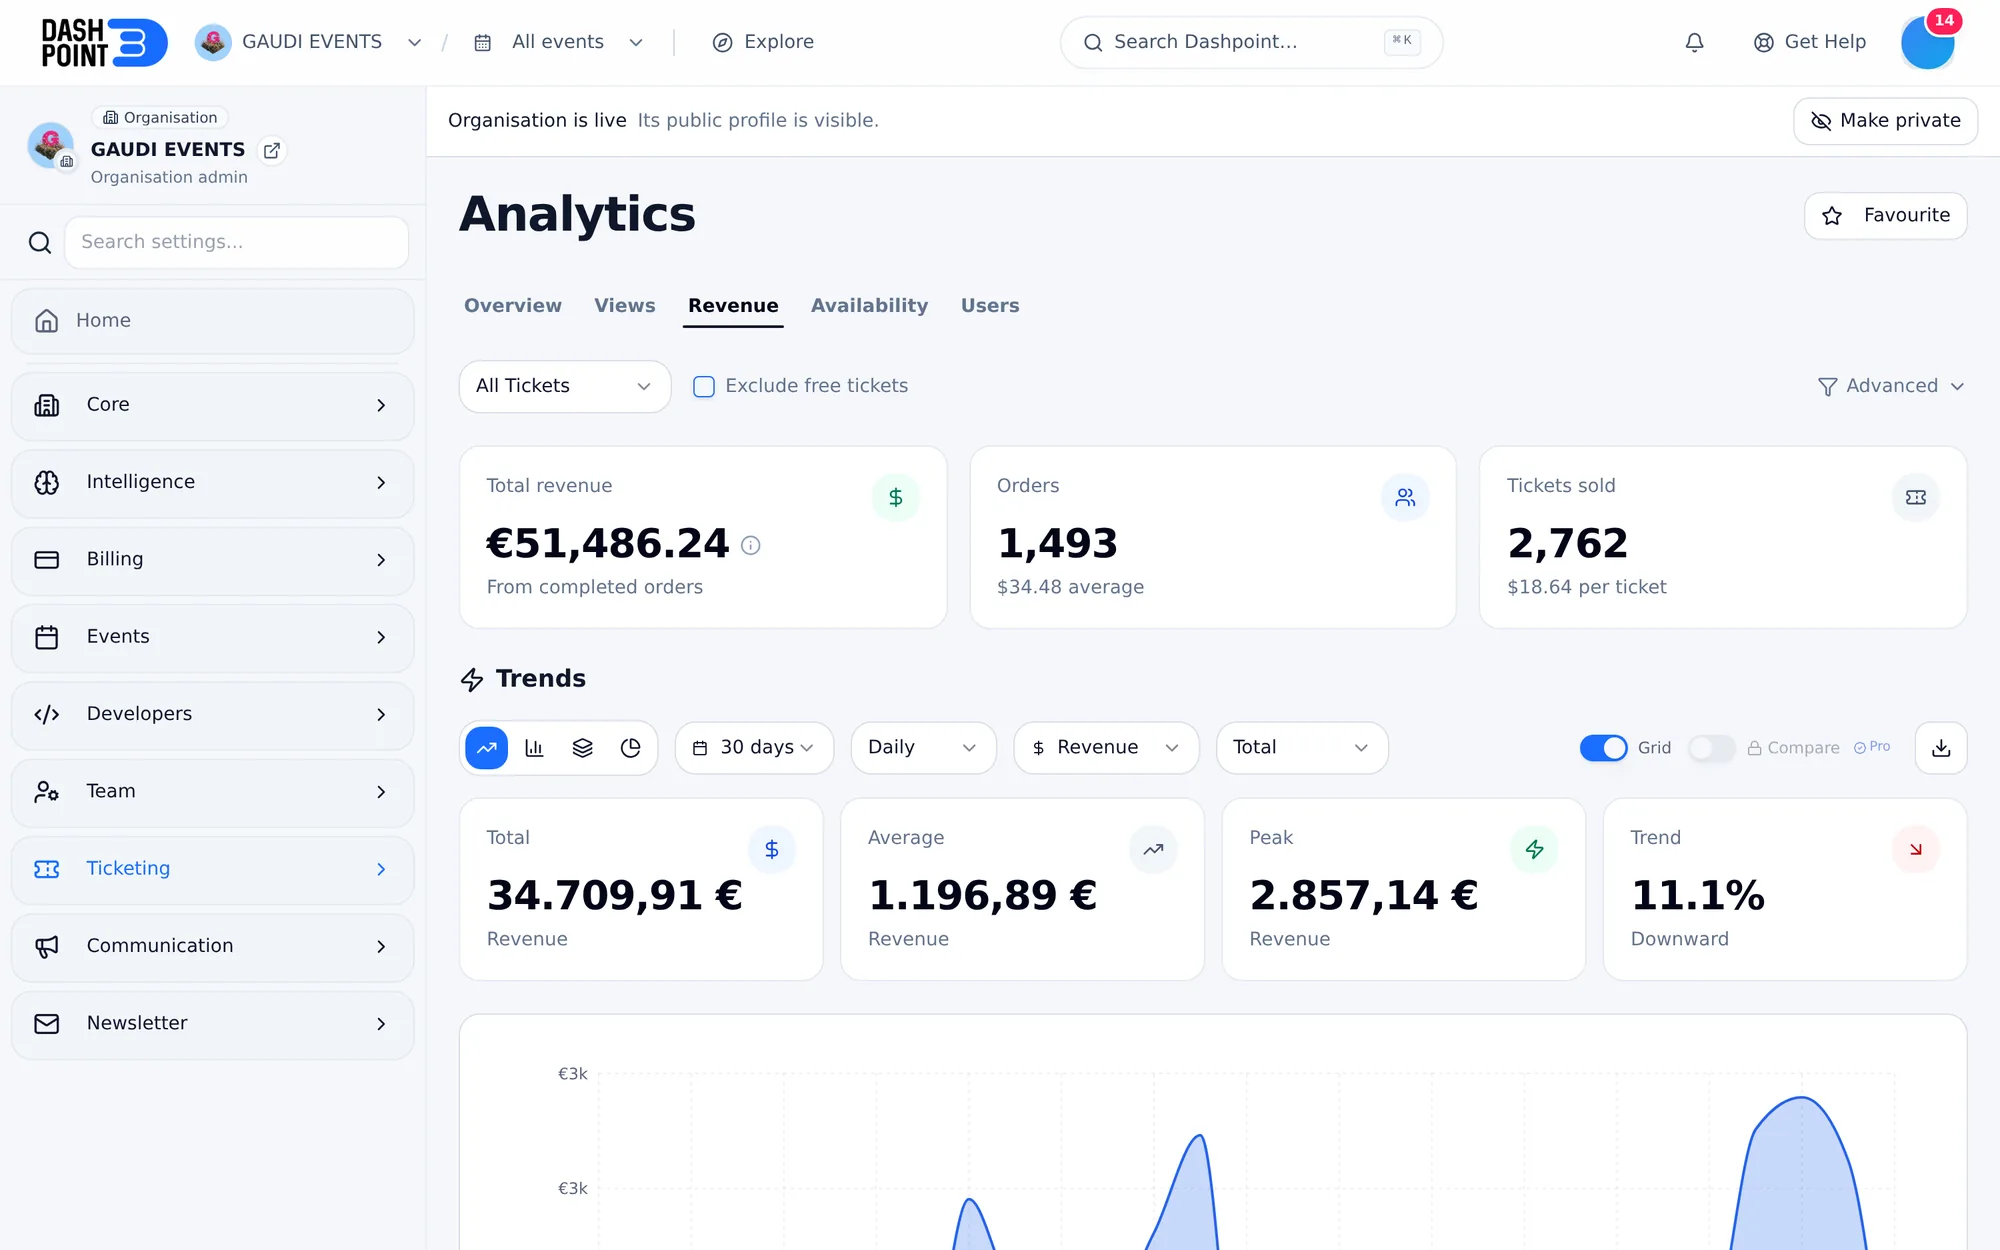This screenshot has width=2000, height=1250.
Task: Click lightning icon on Peak card
Action: [x=1534, y=849]
